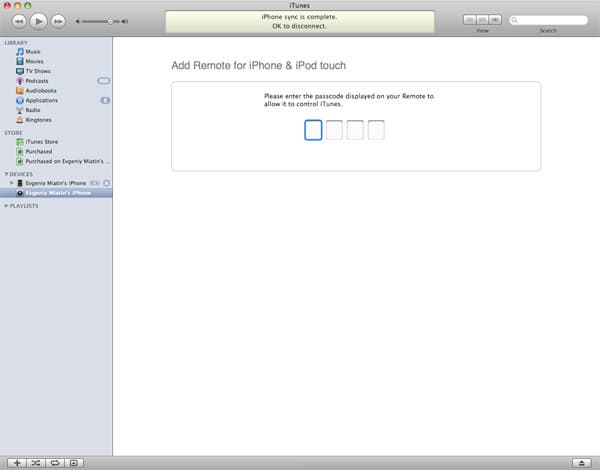The height and width of the screenshot is (470, 600).
Task: Switch to Cover Flow view button
Action: coord(495,20)
